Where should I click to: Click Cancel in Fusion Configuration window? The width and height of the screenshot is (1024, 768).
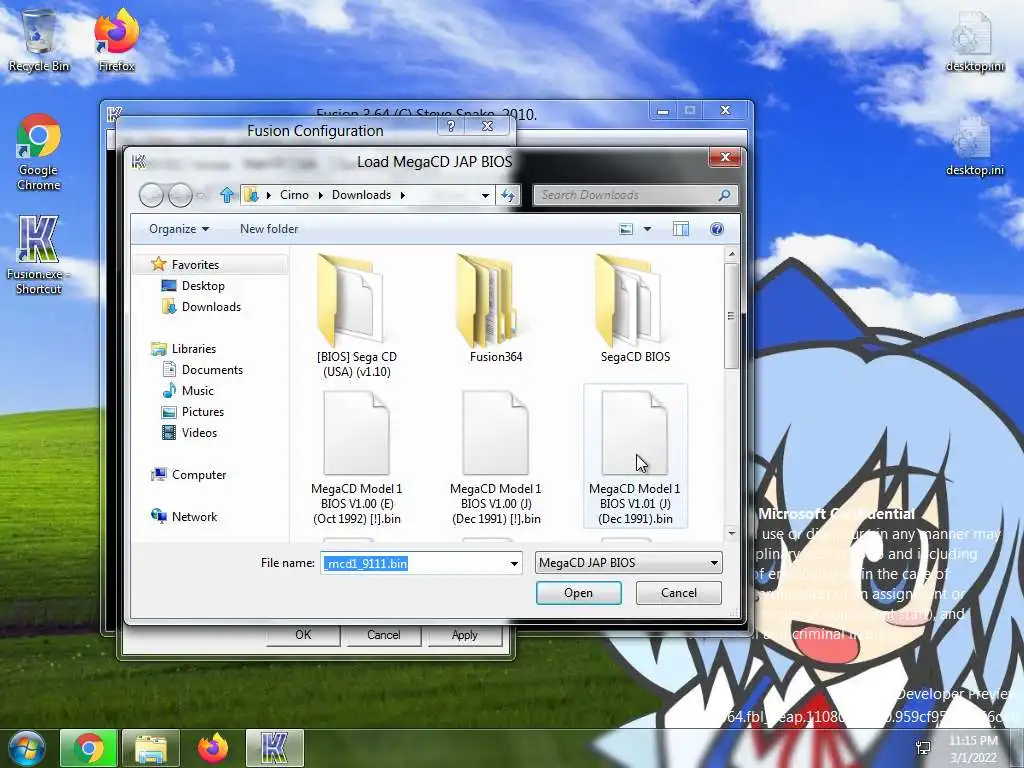[383, 635]
